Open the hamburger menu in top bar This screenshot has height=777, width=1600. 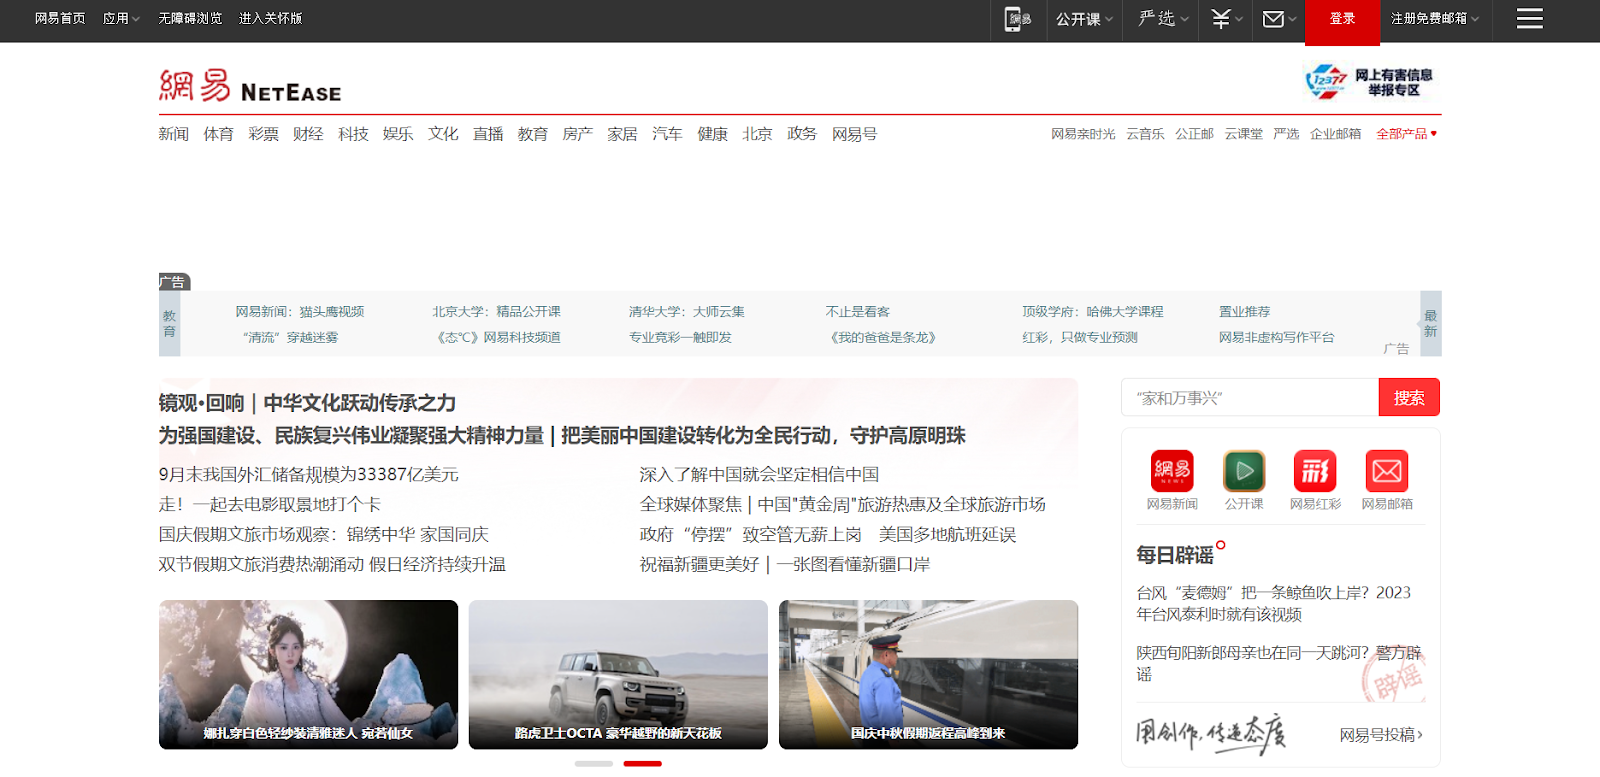1529,19
